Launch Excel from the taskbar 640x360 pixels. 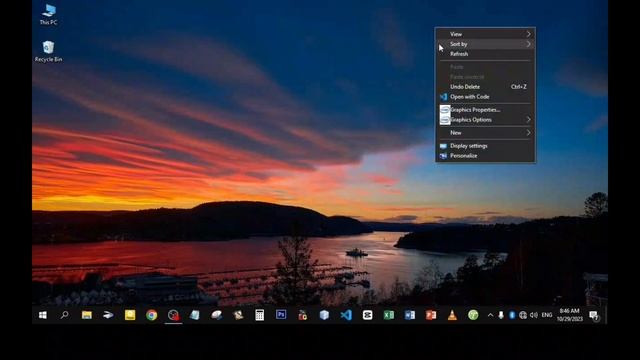coord(389,315)
